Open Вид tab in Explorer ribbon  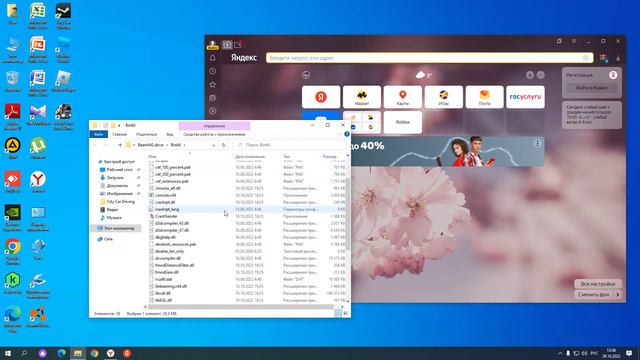tap(169, 134)
